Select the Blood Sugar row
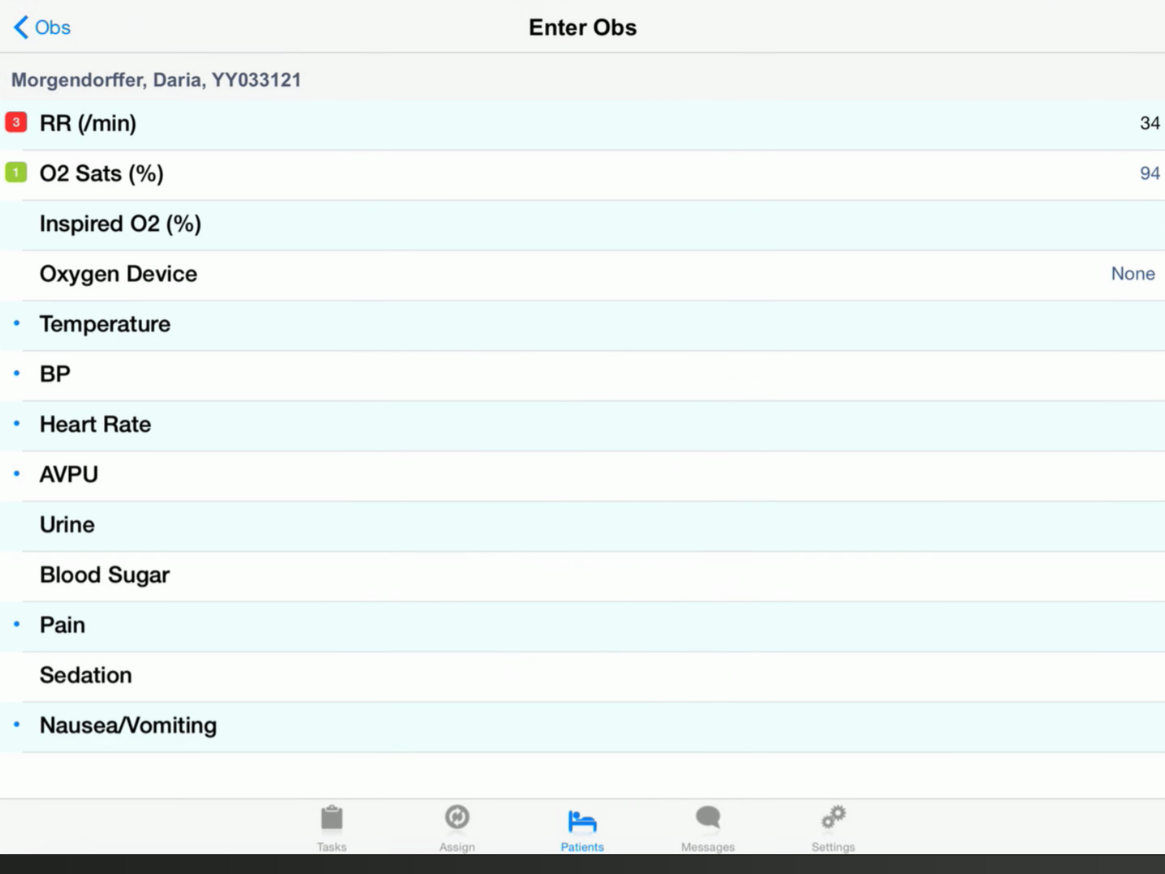The height and width of the screenshot is (874, 1165). coord(582,575)
